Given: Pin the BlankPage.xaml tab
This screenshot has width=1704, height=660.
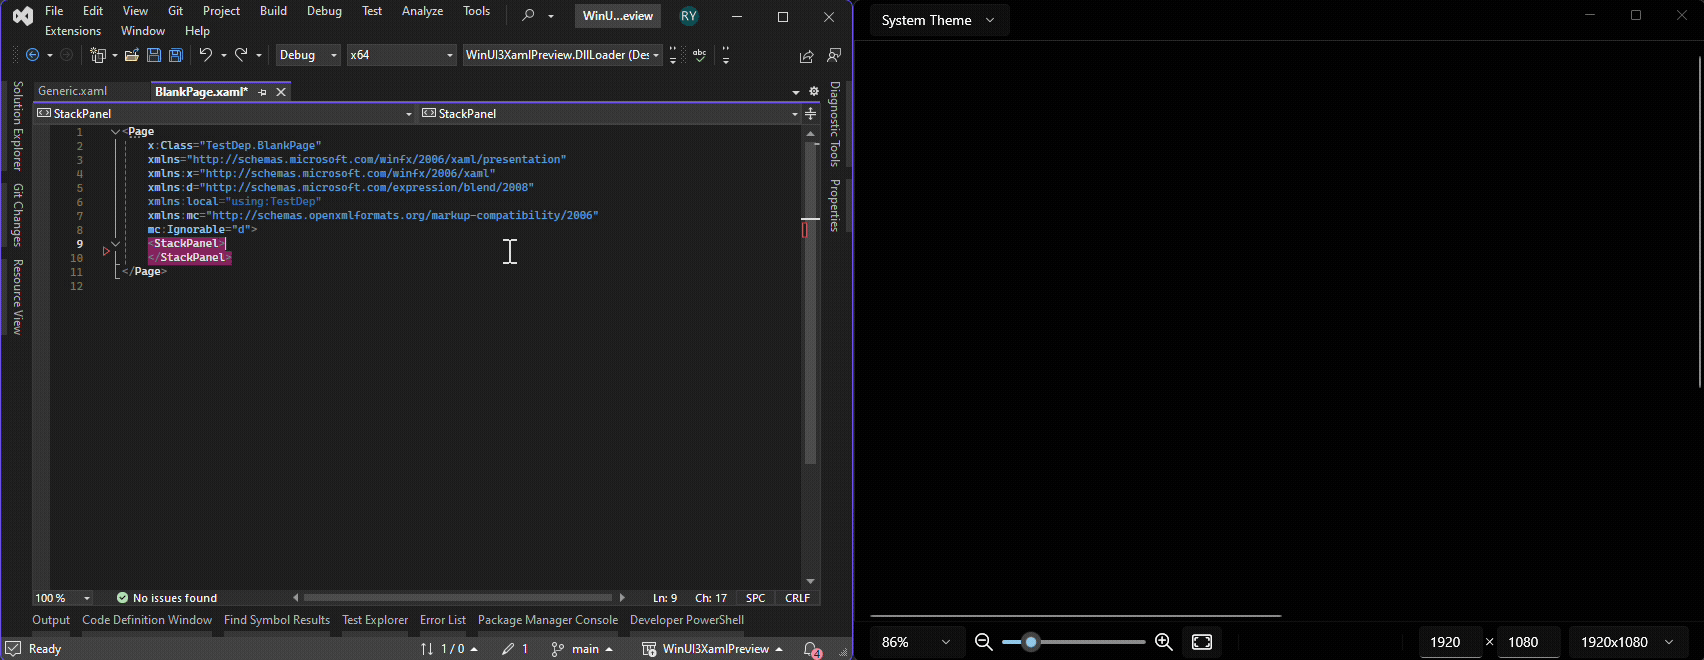Looking at the screenshot, I should coord(262,92).
